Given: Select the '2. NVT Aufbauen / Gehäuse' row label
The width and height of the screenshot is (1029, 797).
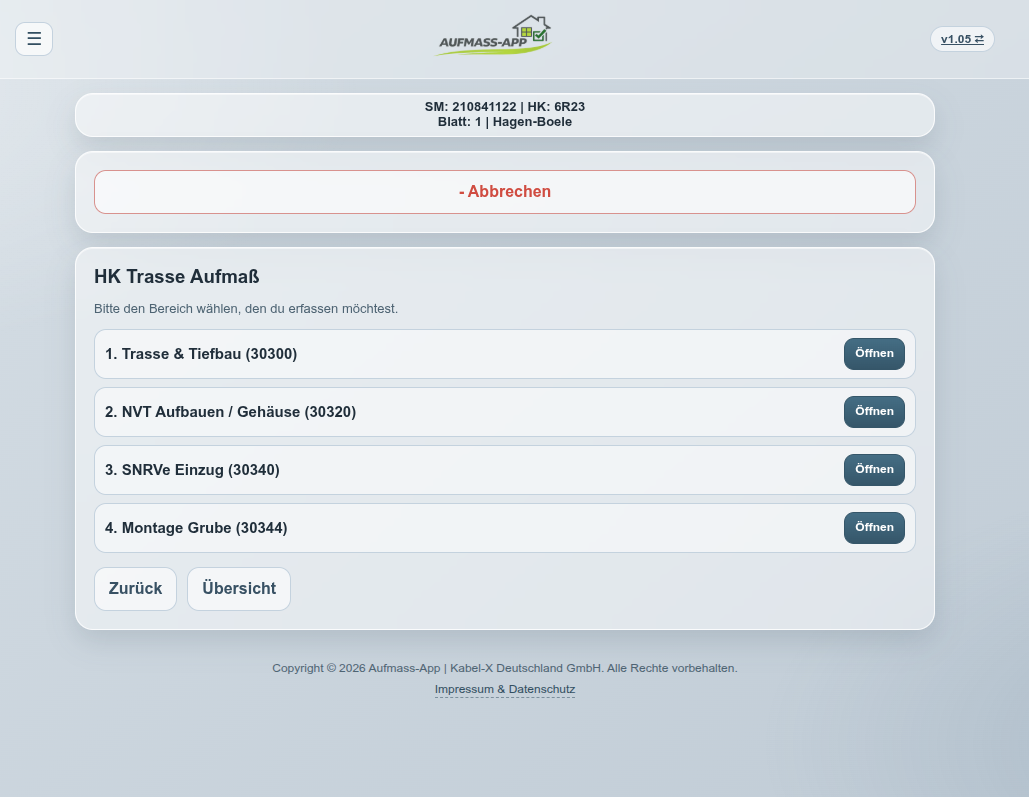Looking at the screenshot, I should tap(230, 412).
